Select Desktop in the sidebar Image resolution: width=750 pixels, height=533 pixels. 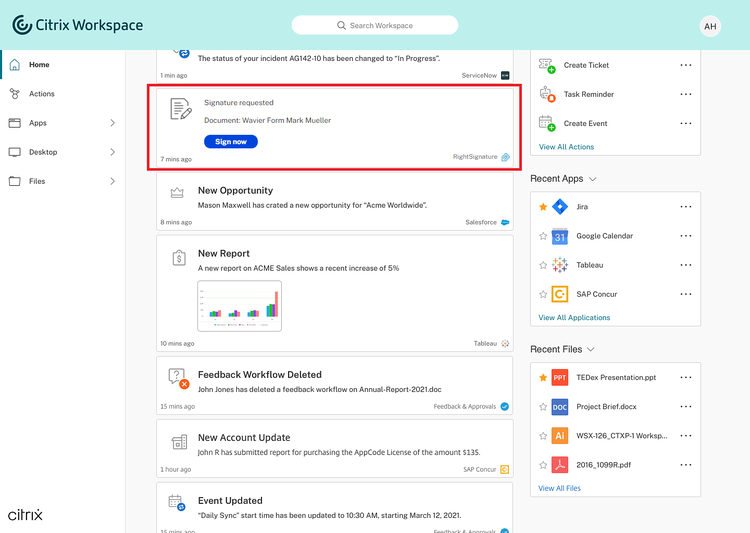pyautogui.click(x=62, y=152)
